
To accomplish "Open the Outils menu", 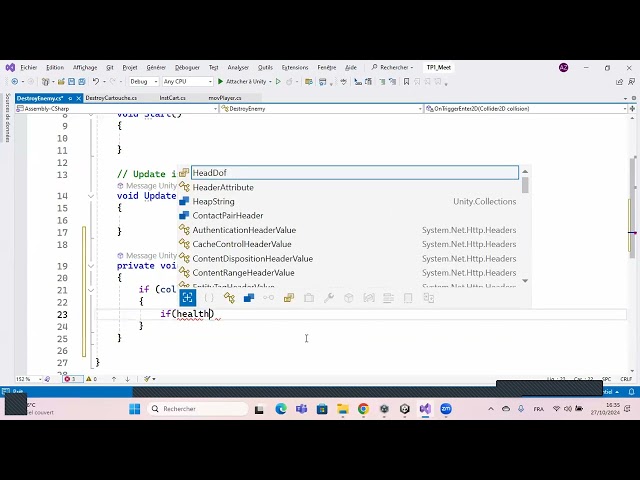I will [x=265, y=67].
